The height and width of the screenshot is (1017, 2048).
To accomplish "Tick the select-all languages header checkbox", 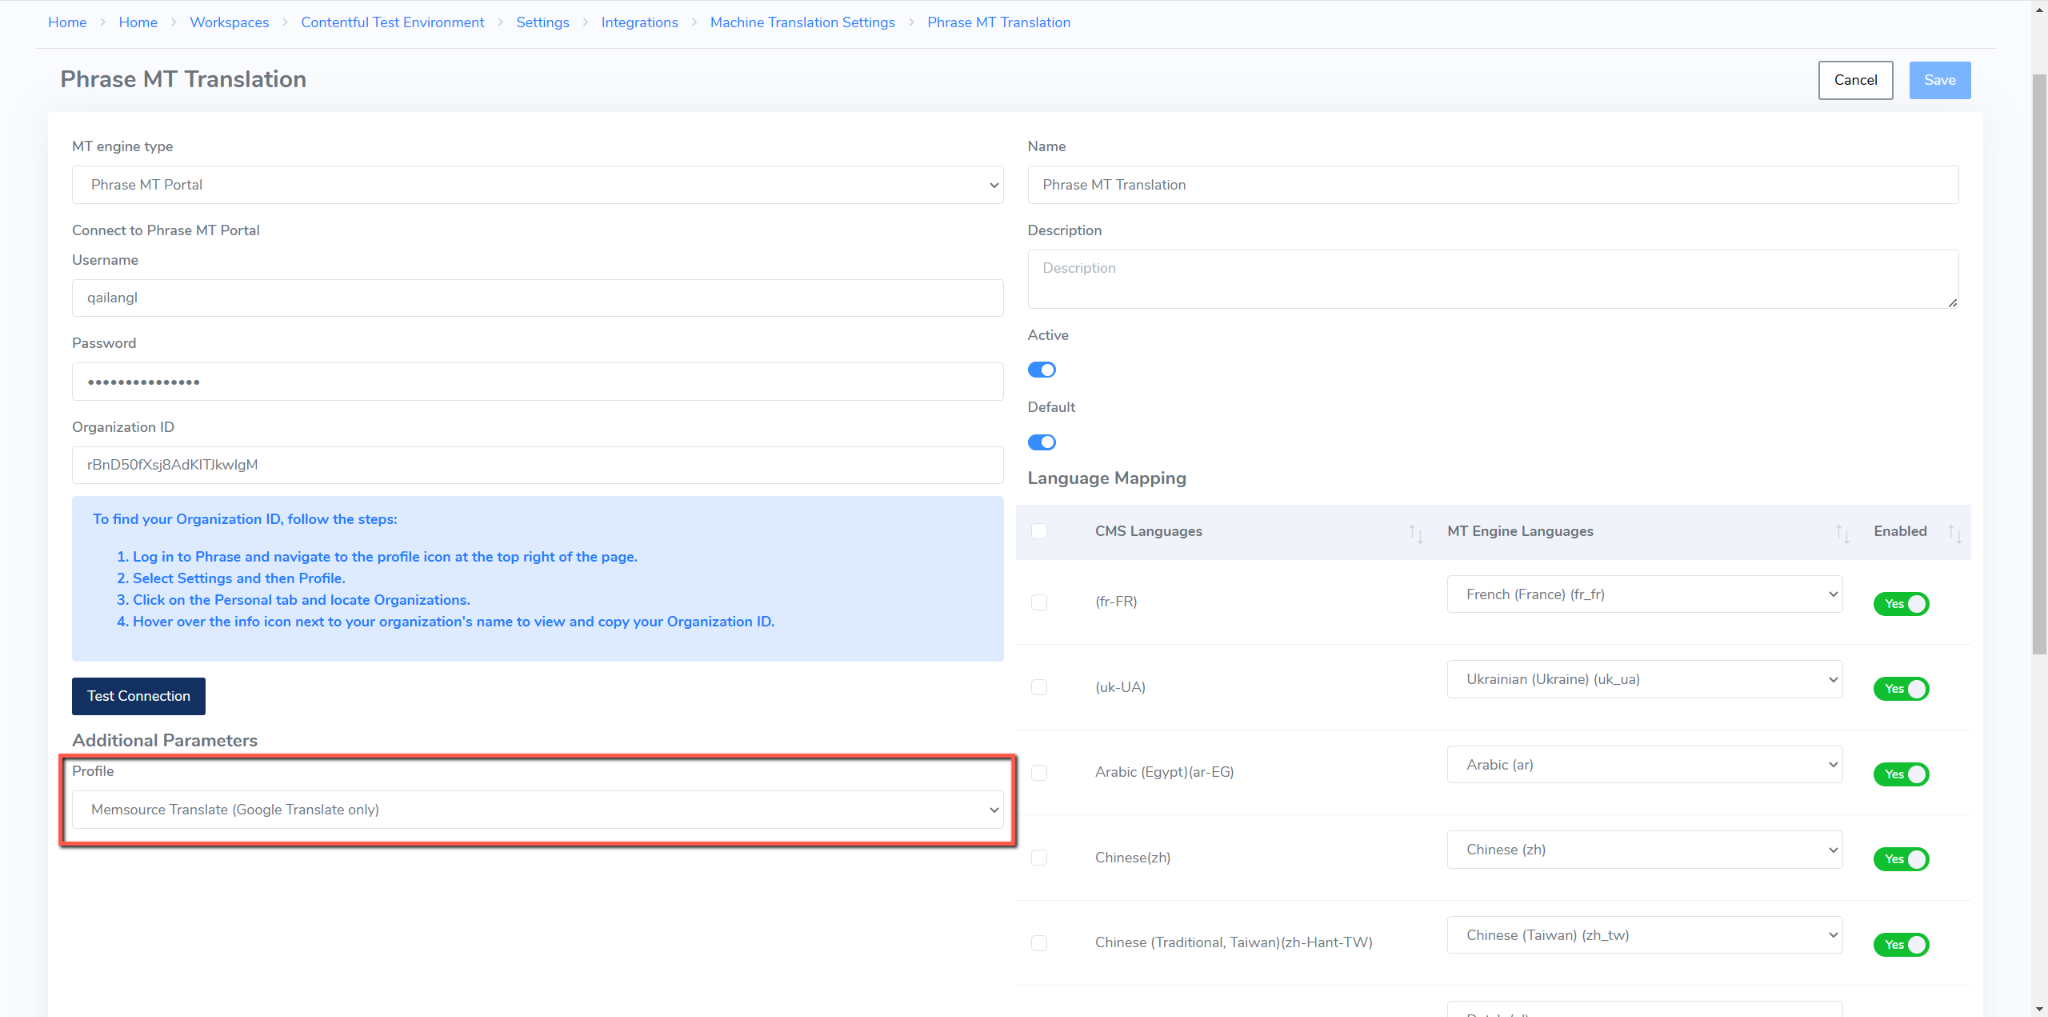I will tap(1039, 531).
